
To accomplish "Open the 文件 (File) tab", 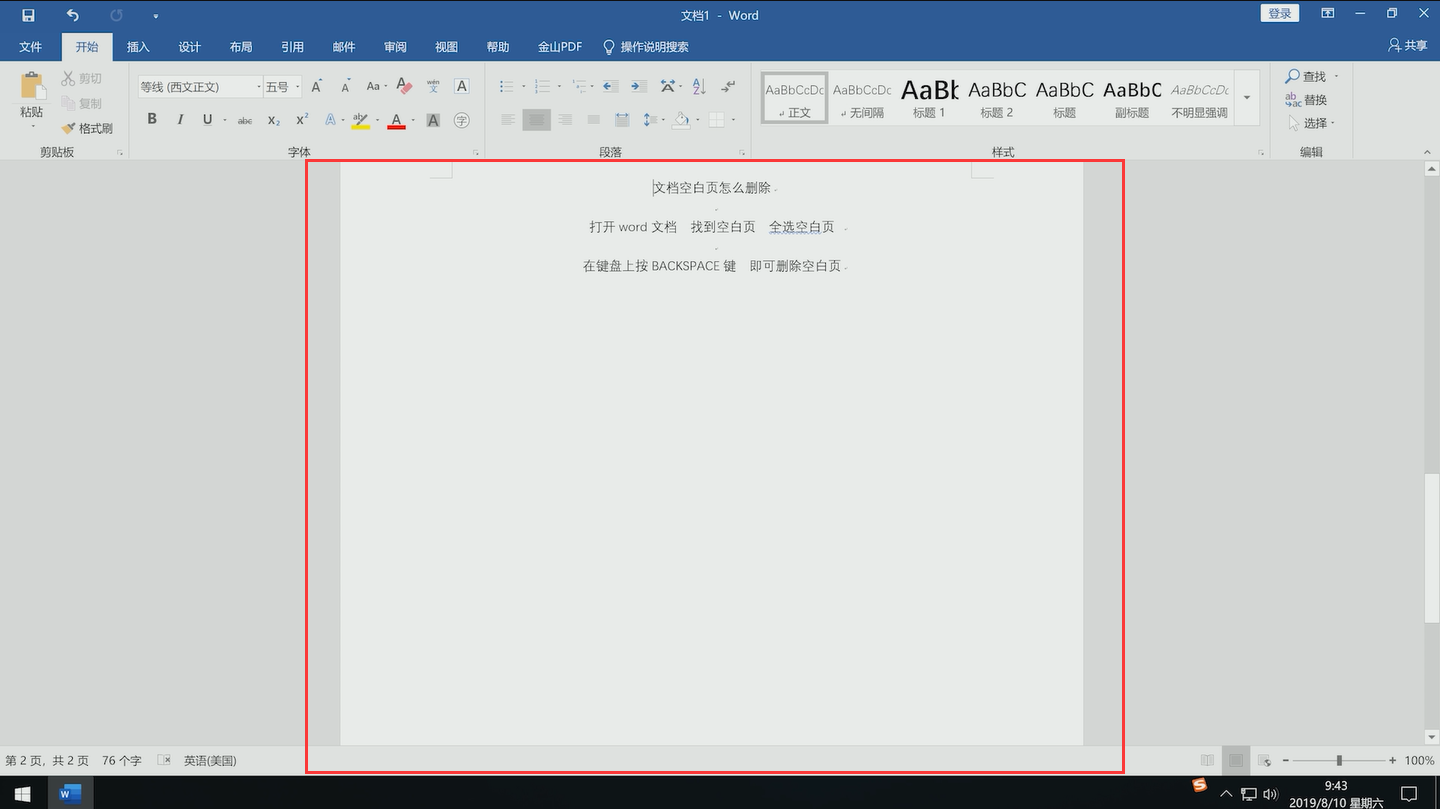I will coord(30,47).
